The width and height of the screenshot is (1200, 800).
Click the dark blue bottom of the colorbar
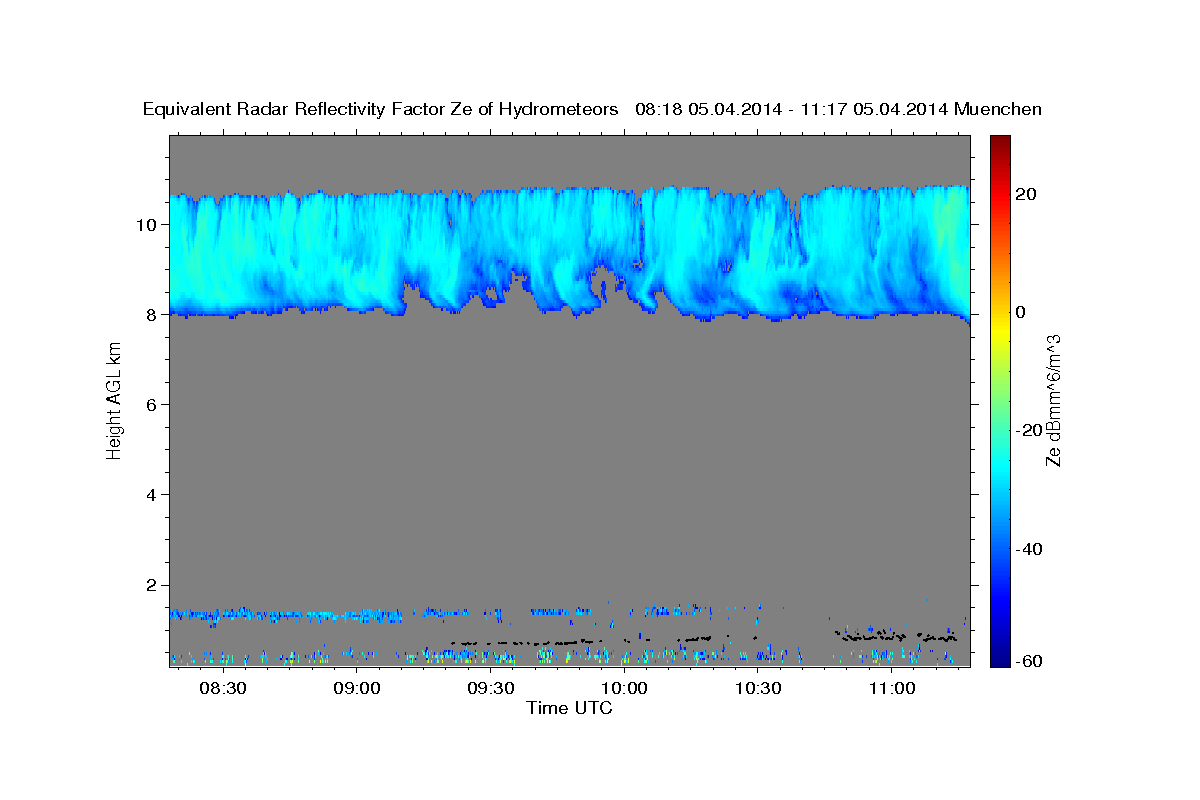point(999,655)
